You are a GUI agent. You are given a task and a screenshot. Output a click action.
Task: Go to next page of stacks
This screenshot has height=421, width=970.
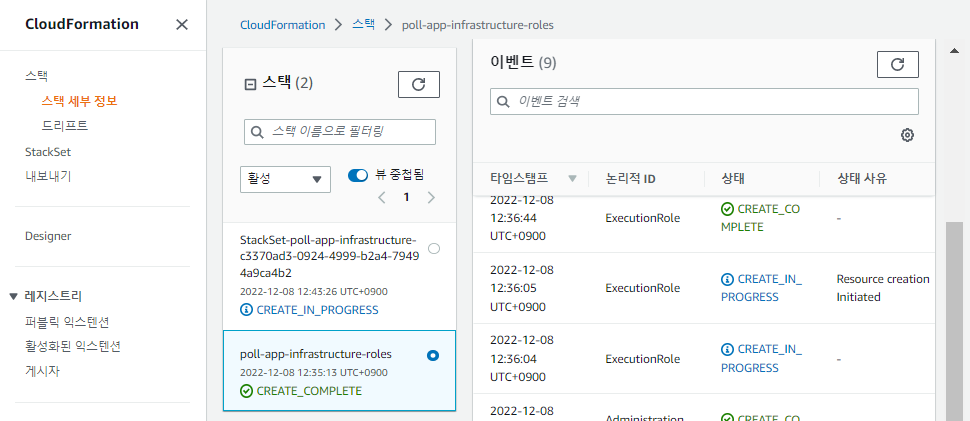tap(431, 198)
